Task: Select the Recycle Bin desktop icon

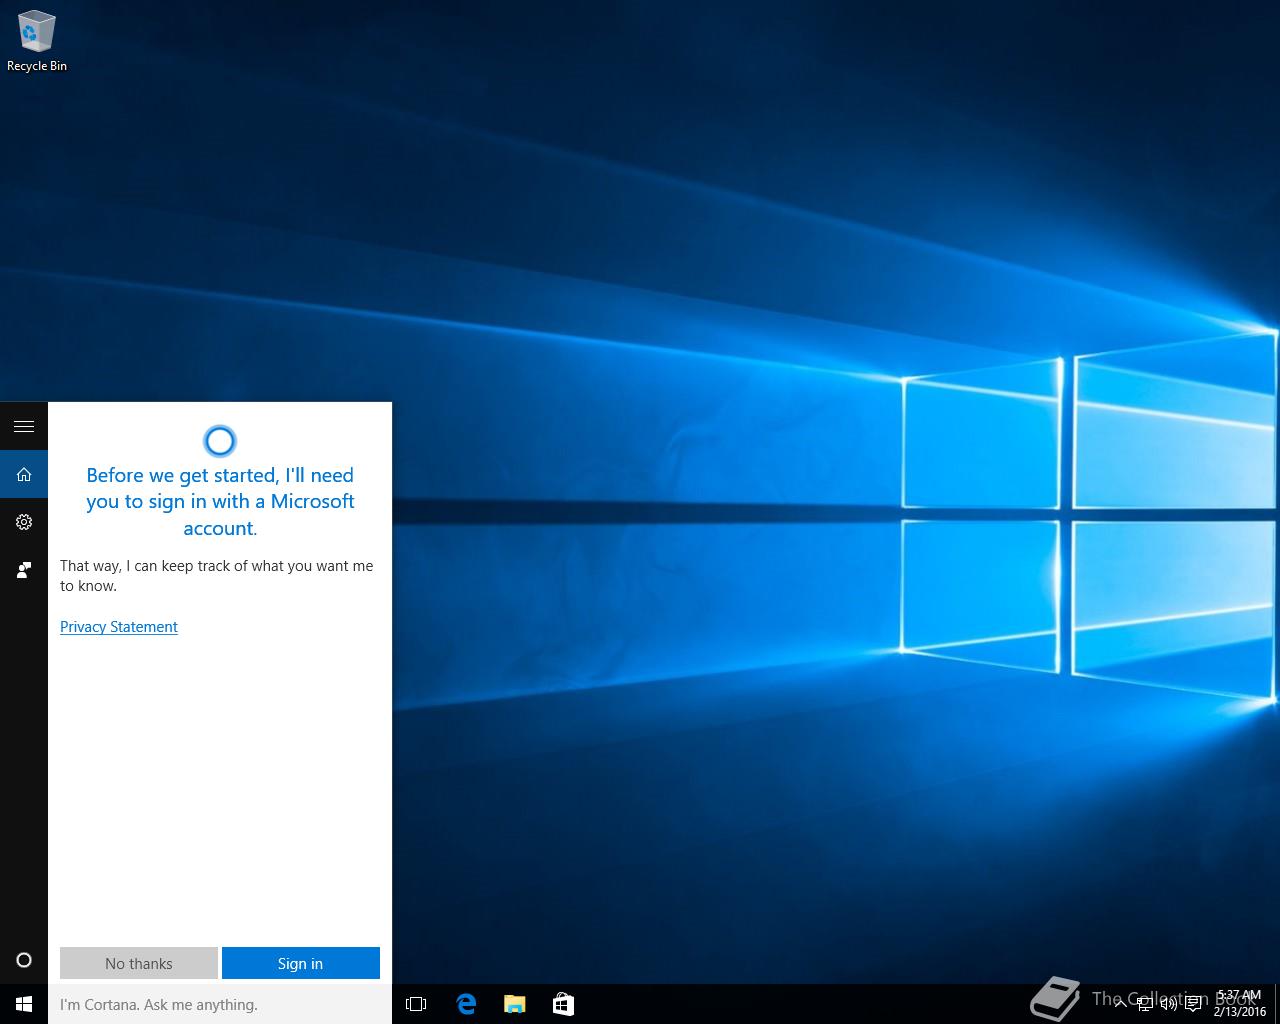Action: (37, 42)
